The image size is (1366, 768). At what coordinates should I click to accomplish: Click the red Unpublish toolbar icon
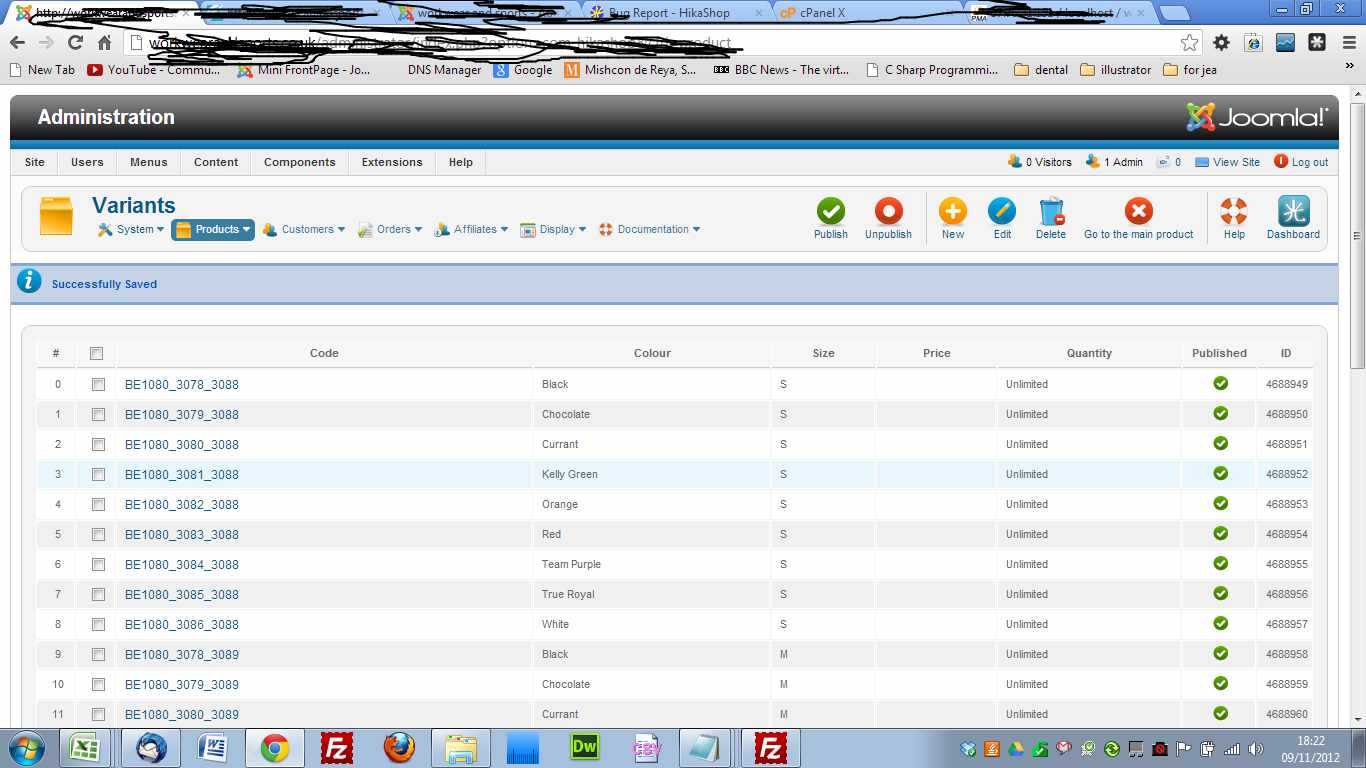(x=888, y=212)
